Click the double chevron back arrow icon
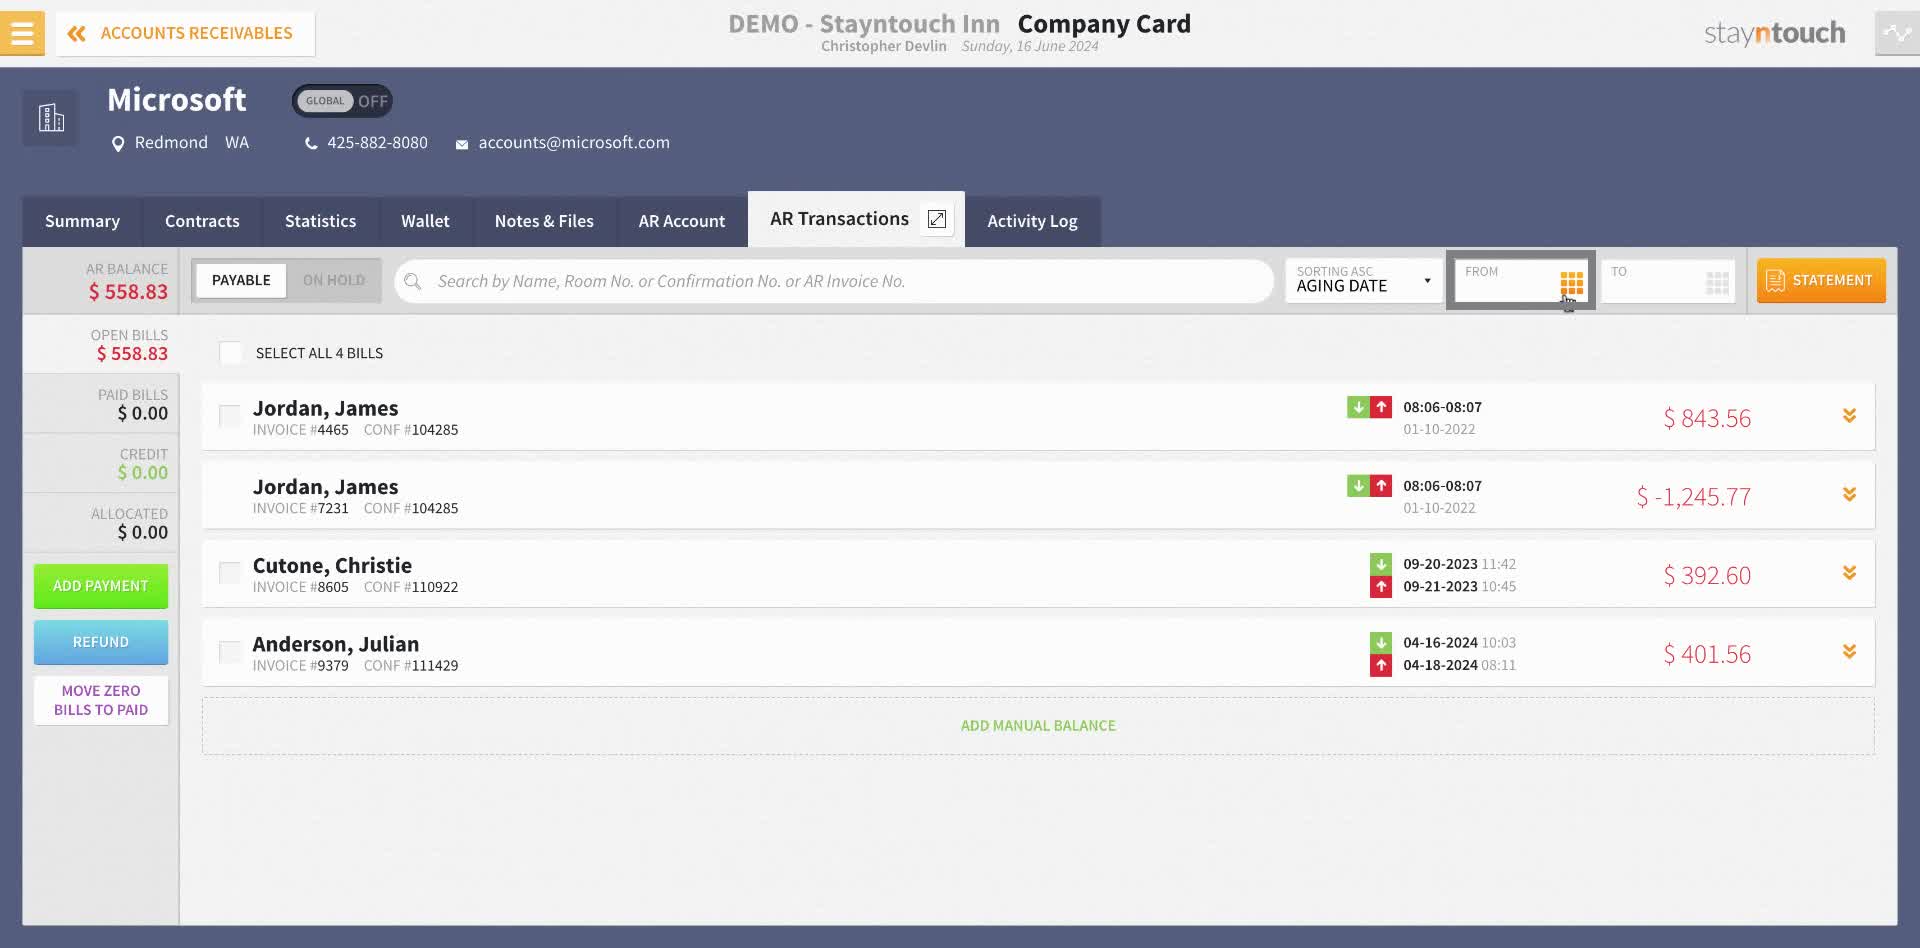The image size is (1920, 948). [76, 34]
